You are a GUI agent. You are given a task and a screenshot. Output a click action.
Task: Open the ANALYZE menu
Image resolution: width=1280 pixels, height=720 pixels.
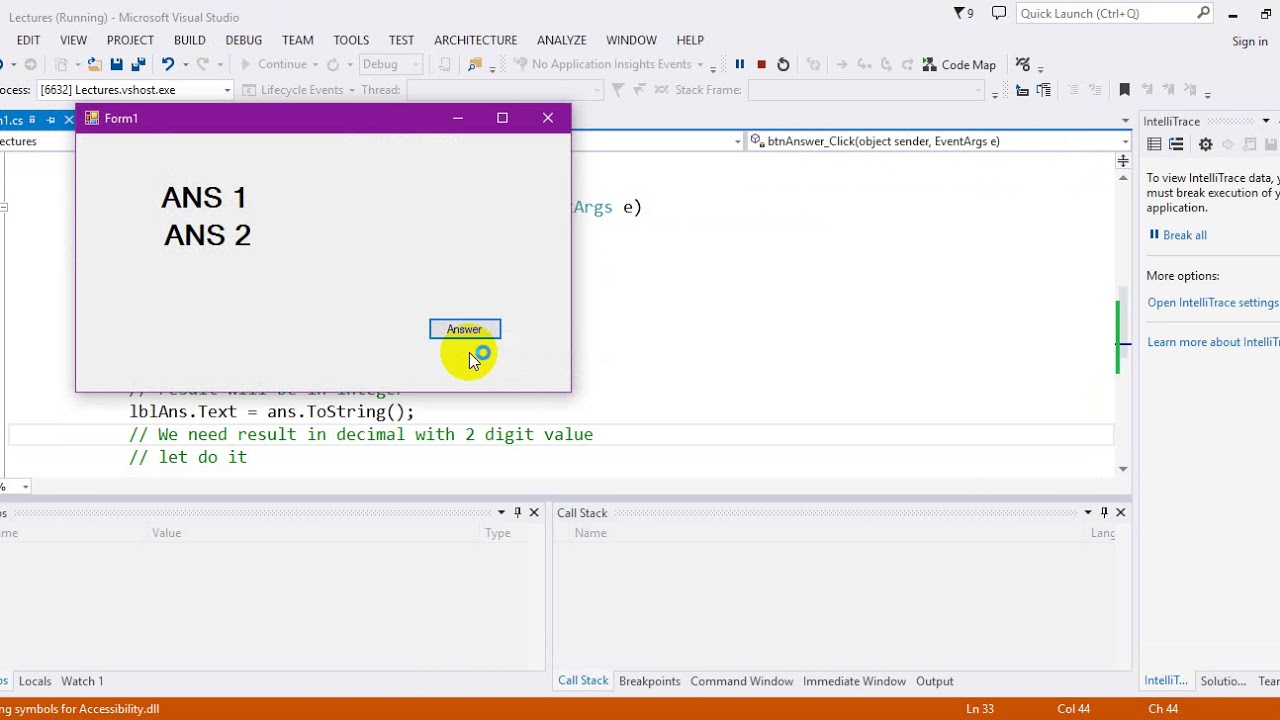pyautogui.click(x=561, y=40)
